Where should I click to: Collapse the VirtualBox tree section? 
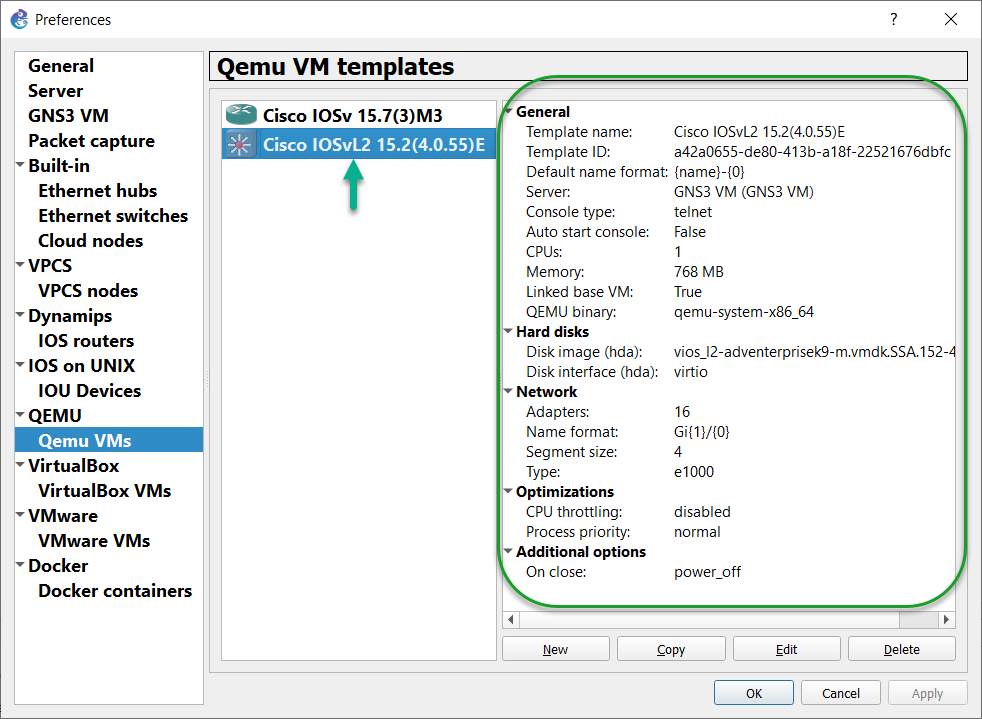click(x=21, y=465)
